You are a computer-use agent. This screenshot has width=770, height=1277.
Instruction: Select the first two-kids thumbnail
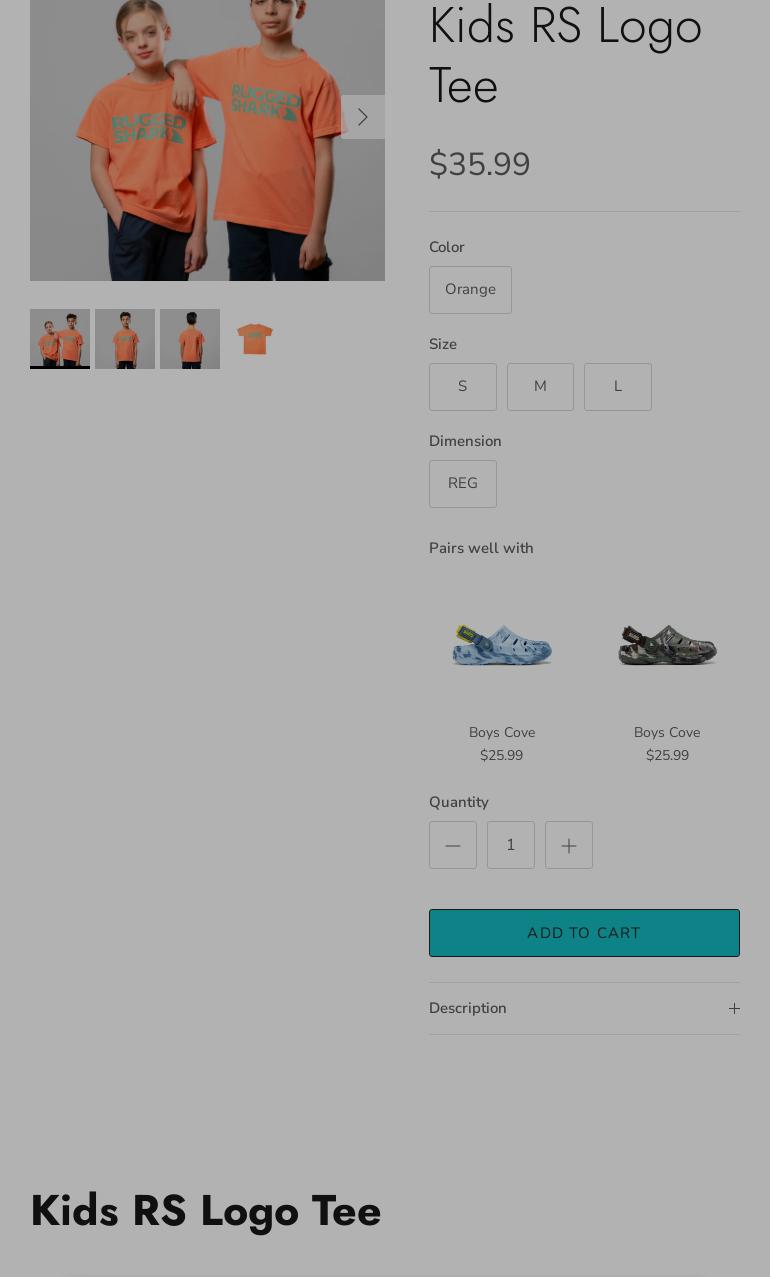tap(60, 339)
